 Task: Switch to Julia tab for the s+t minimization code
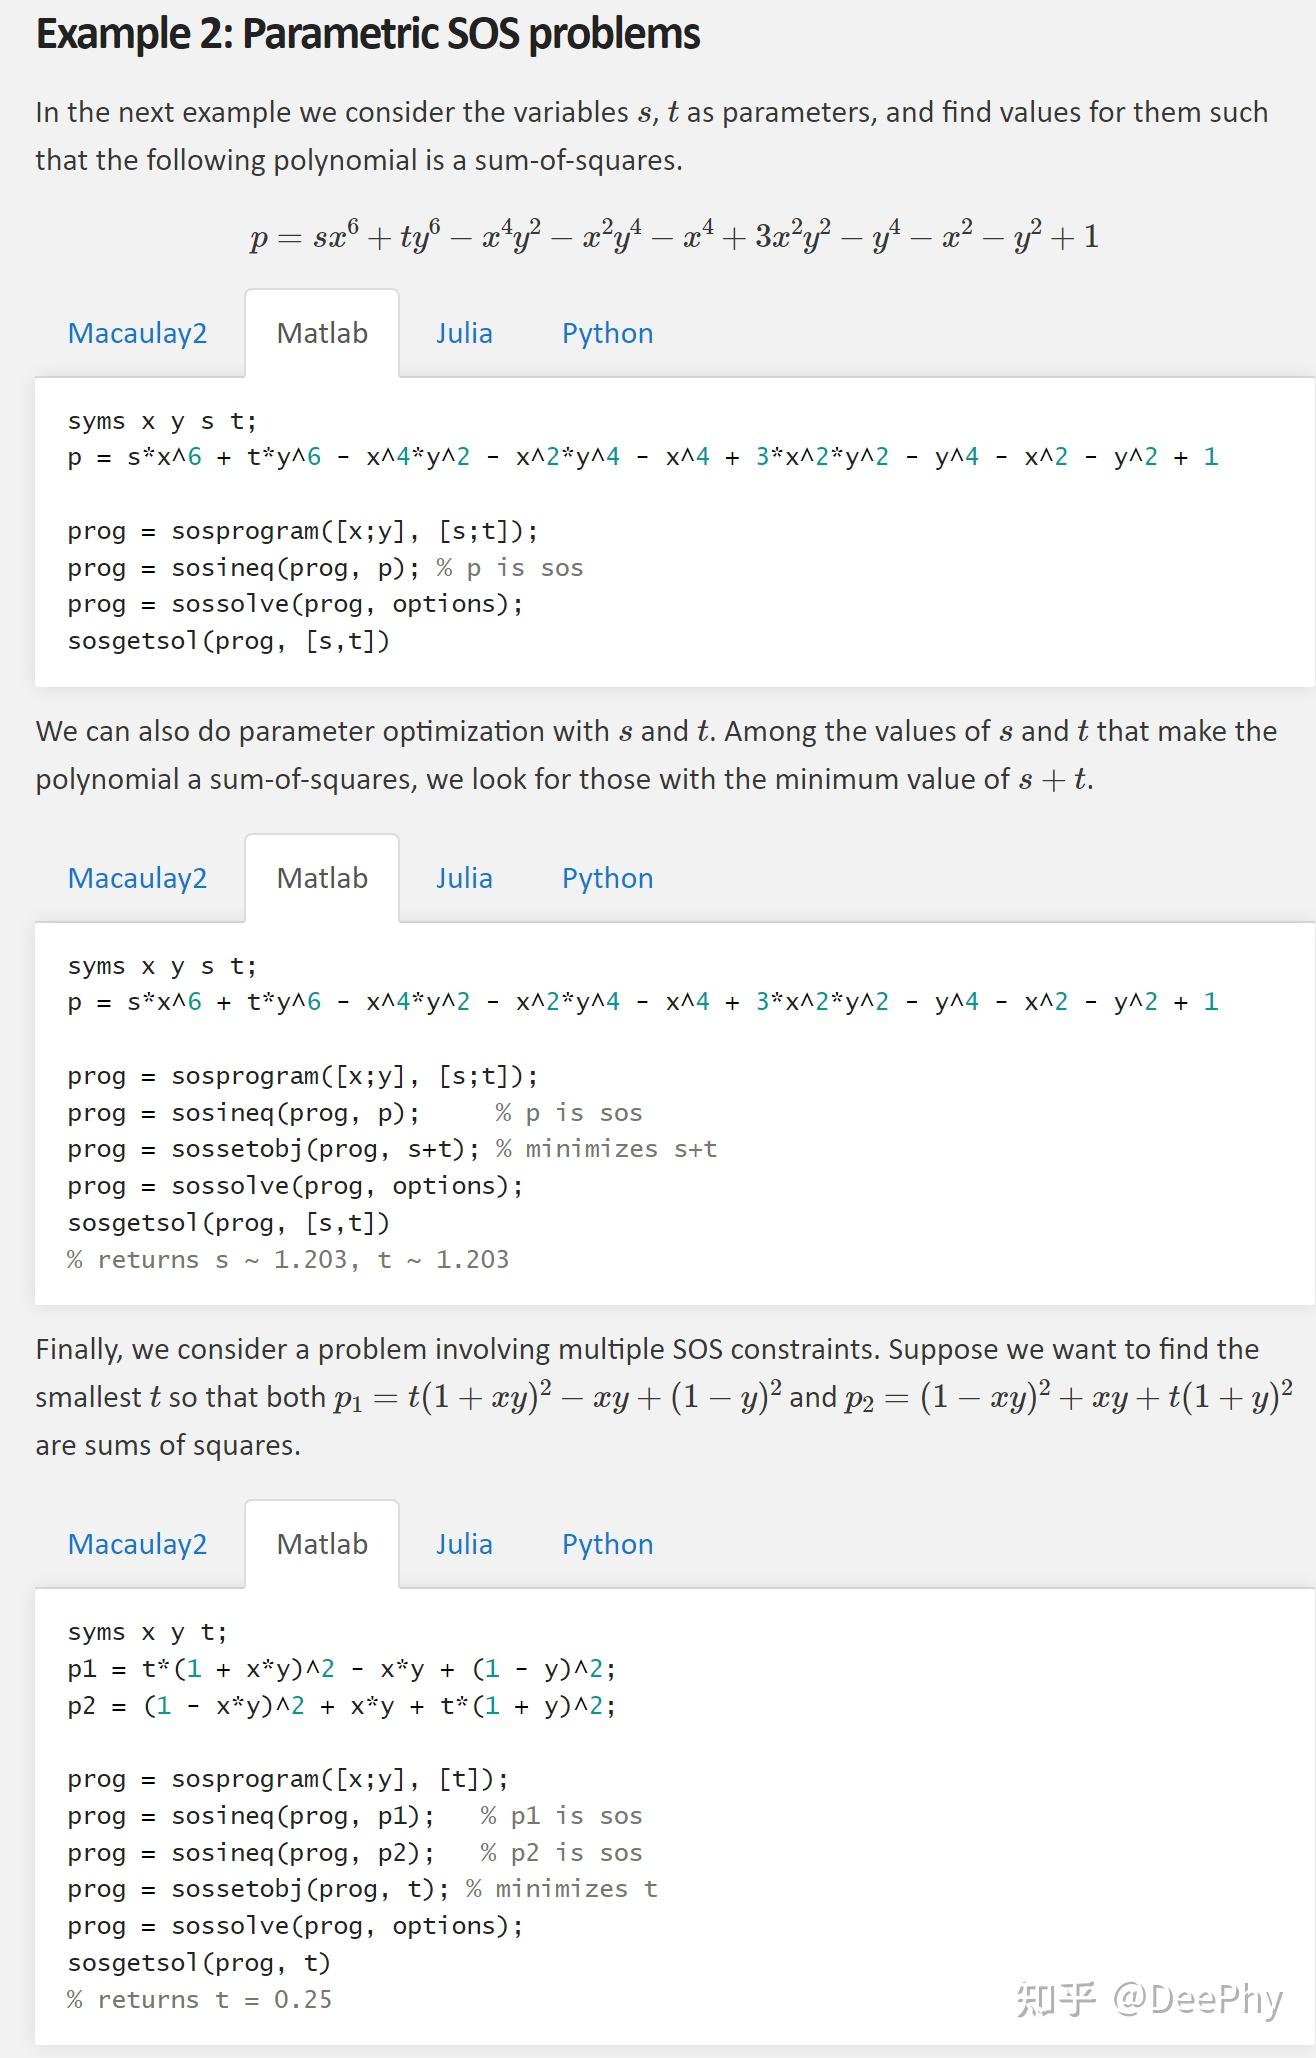point(464,878)
